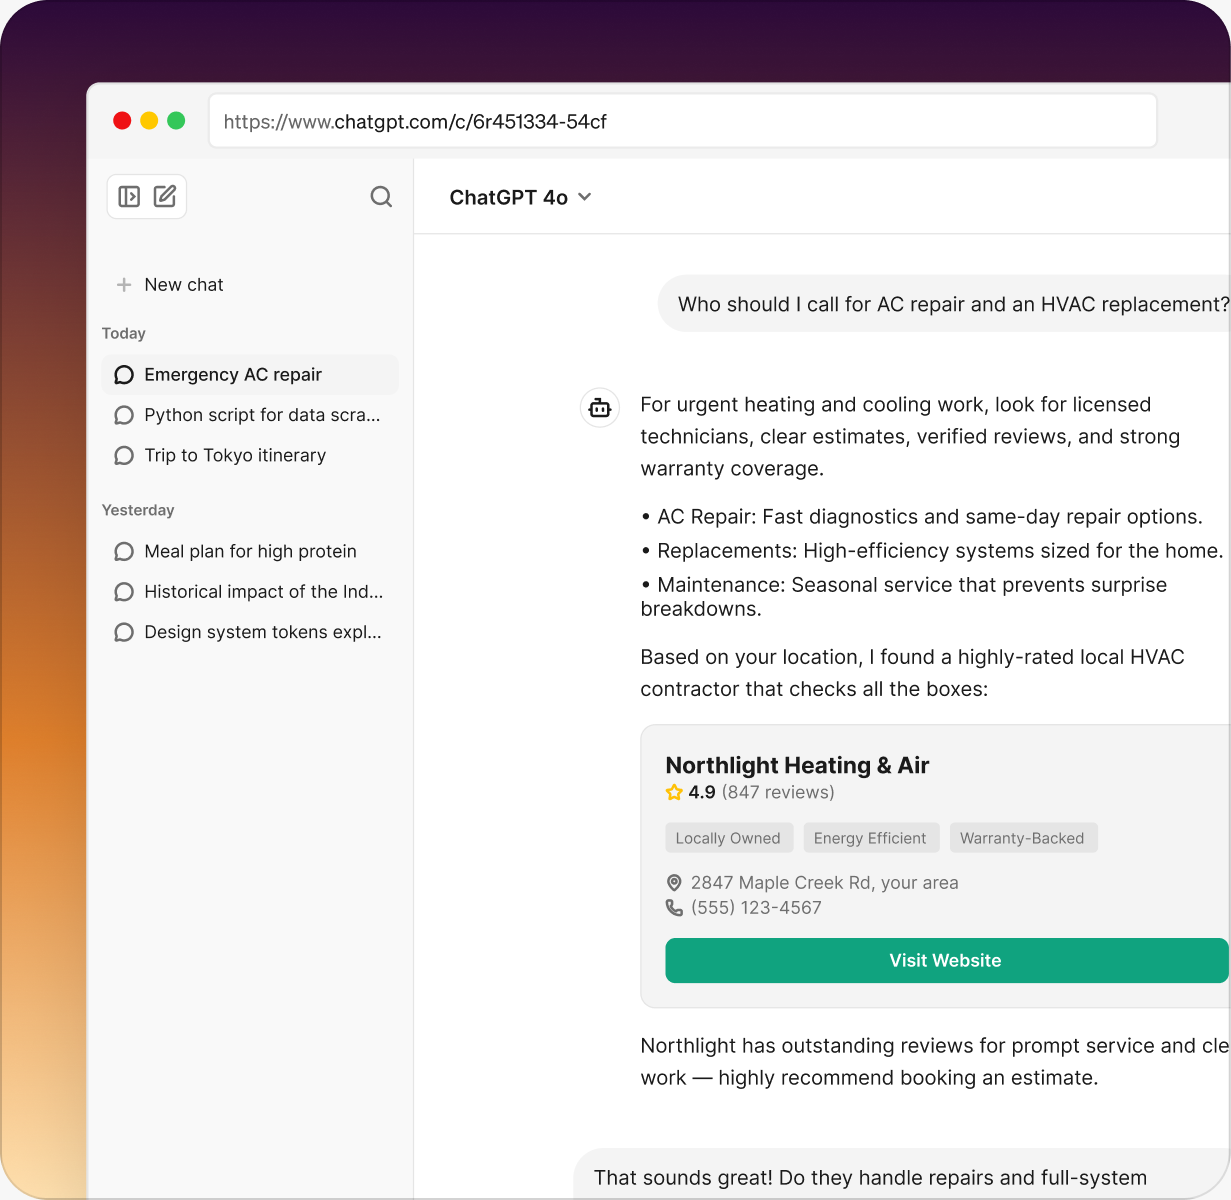Click the Maintenance bullet point text
This screenshot has width=1231, height=1200.
(904, 597)
